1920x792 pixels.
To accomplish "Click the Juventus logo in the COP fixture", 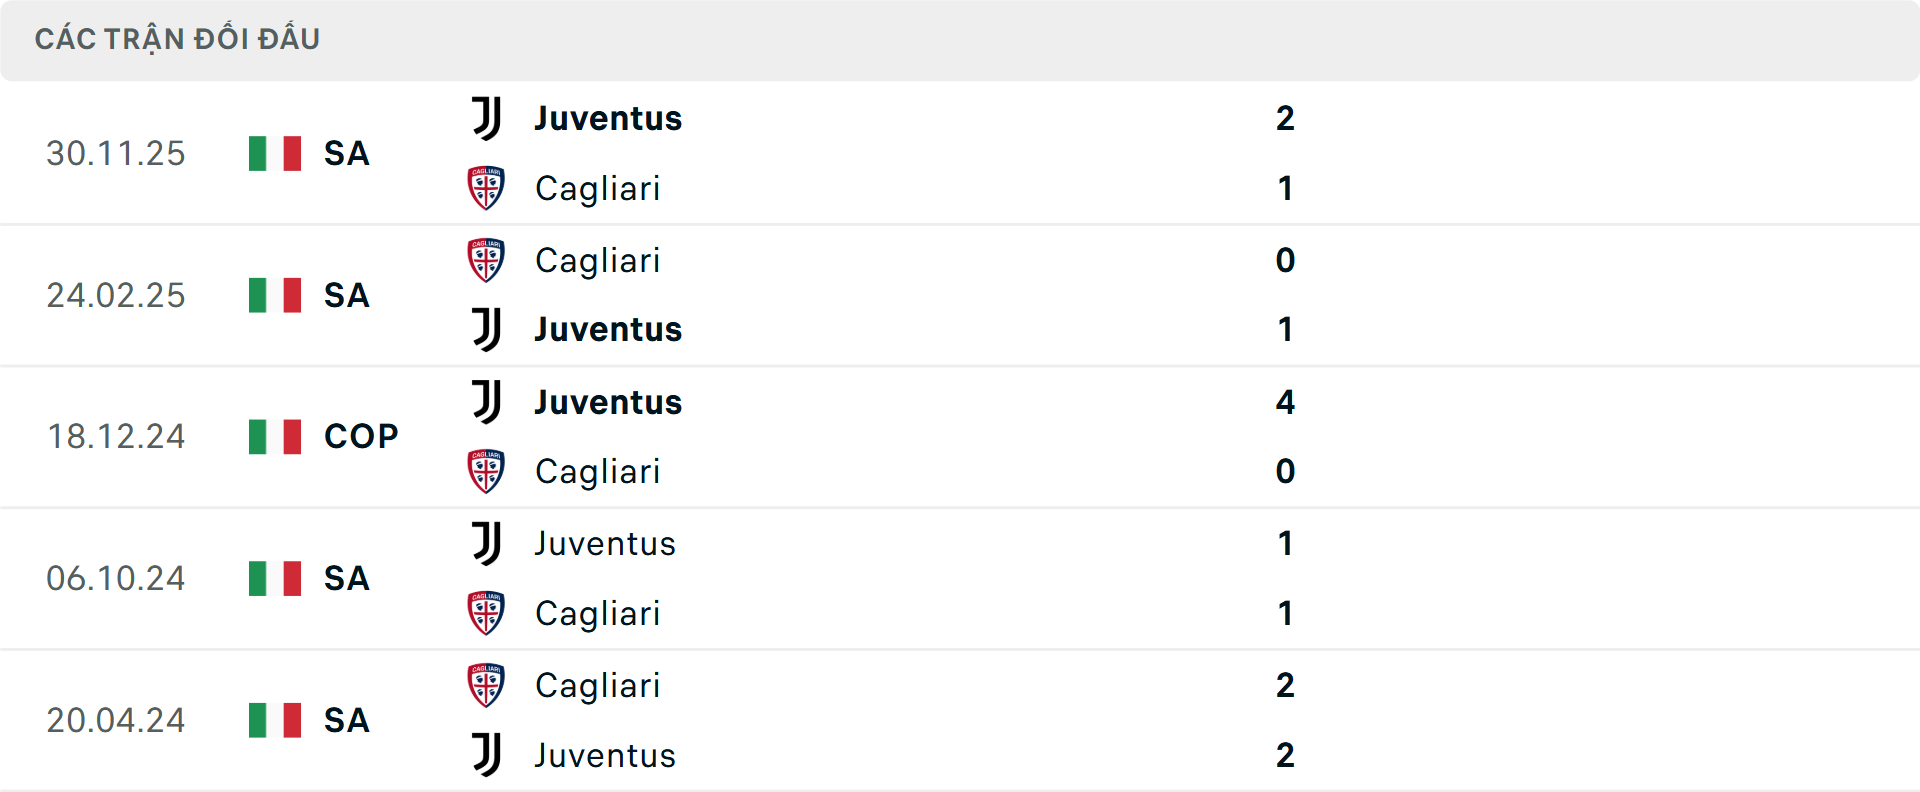I will point(487,402).
